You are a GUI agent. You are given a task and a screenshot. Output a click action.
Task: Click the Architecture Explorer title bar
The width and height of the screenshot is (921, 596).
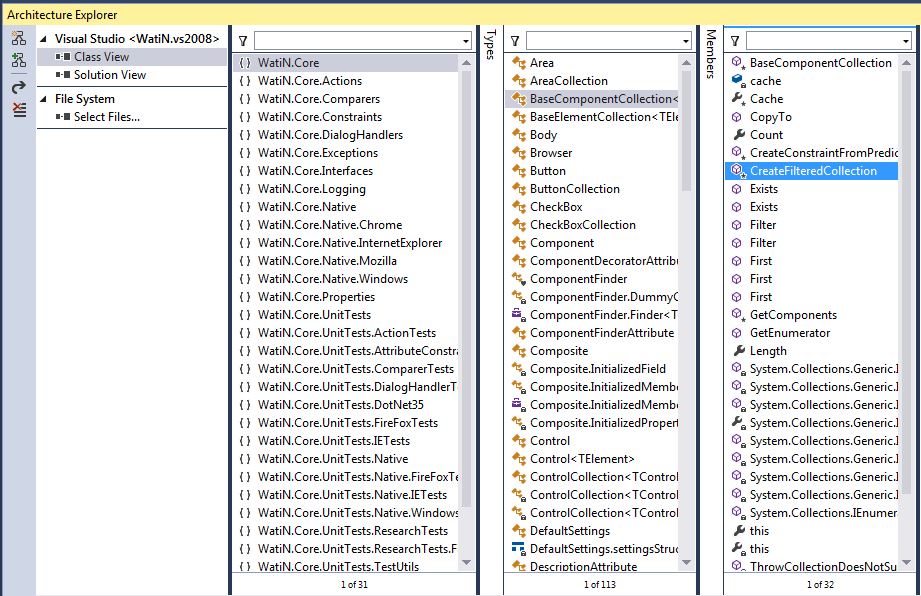tap(460, 15)
